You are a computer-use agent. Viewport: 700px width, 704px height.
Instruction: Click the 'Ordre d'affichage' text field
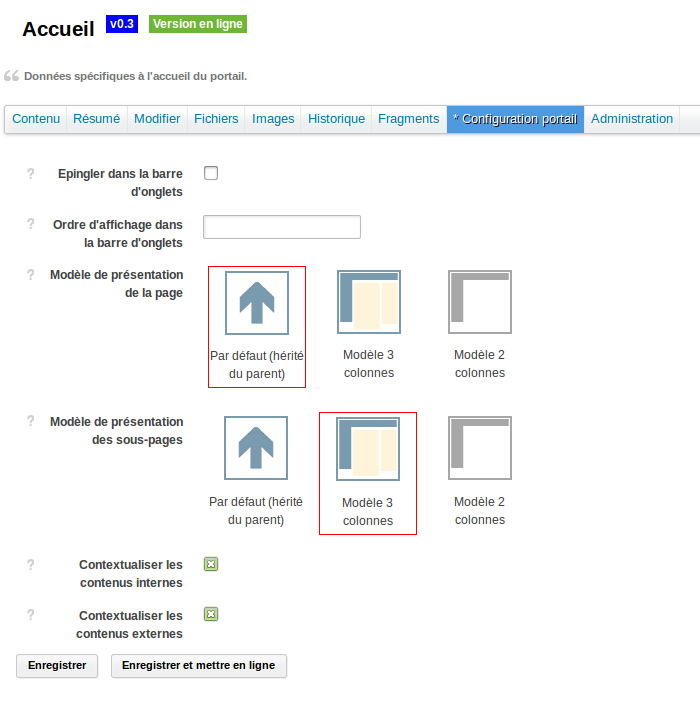click(282, 227)
